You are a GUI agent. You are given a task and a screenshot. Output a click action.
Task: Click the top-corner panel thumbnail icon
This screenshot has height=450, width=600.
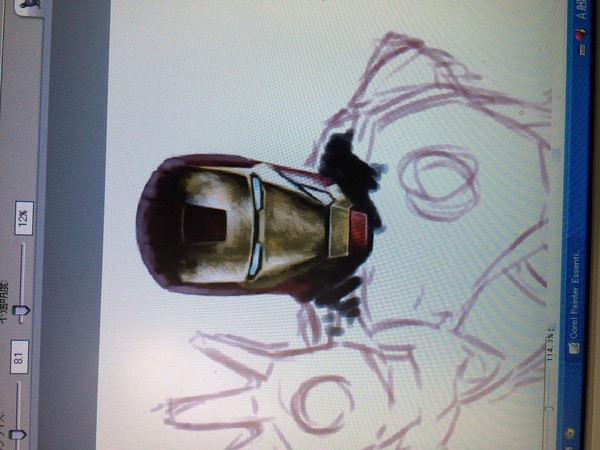28,5
